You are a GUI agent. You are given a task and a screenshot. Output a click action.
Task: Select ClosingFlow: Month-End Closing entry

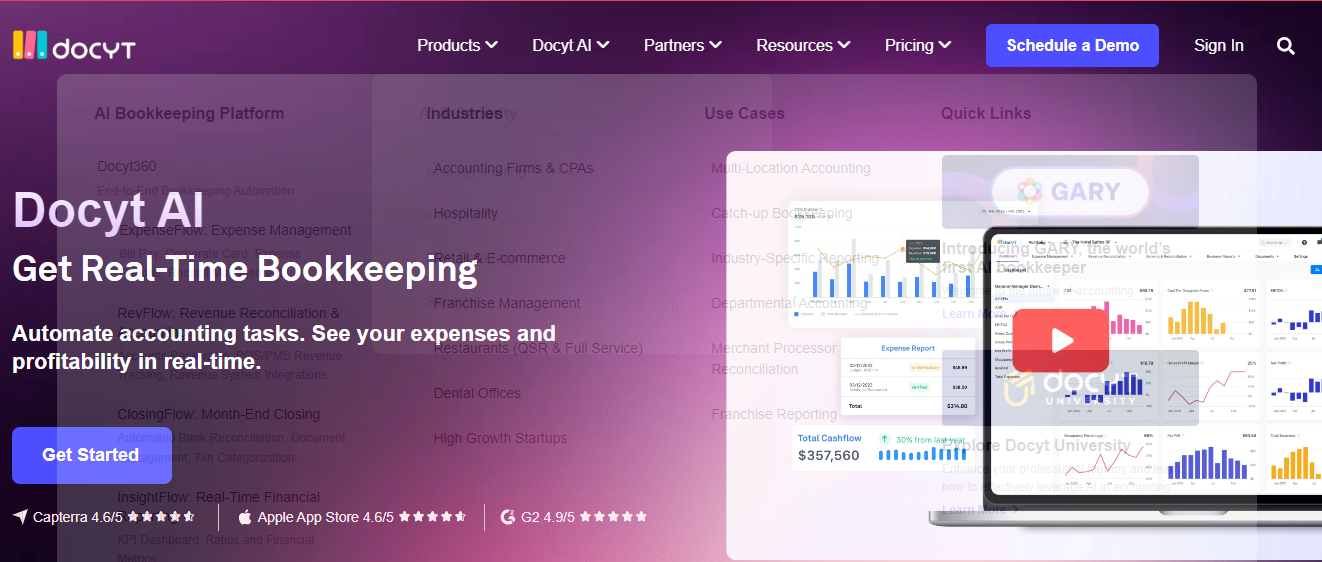[x=218, y=414]
